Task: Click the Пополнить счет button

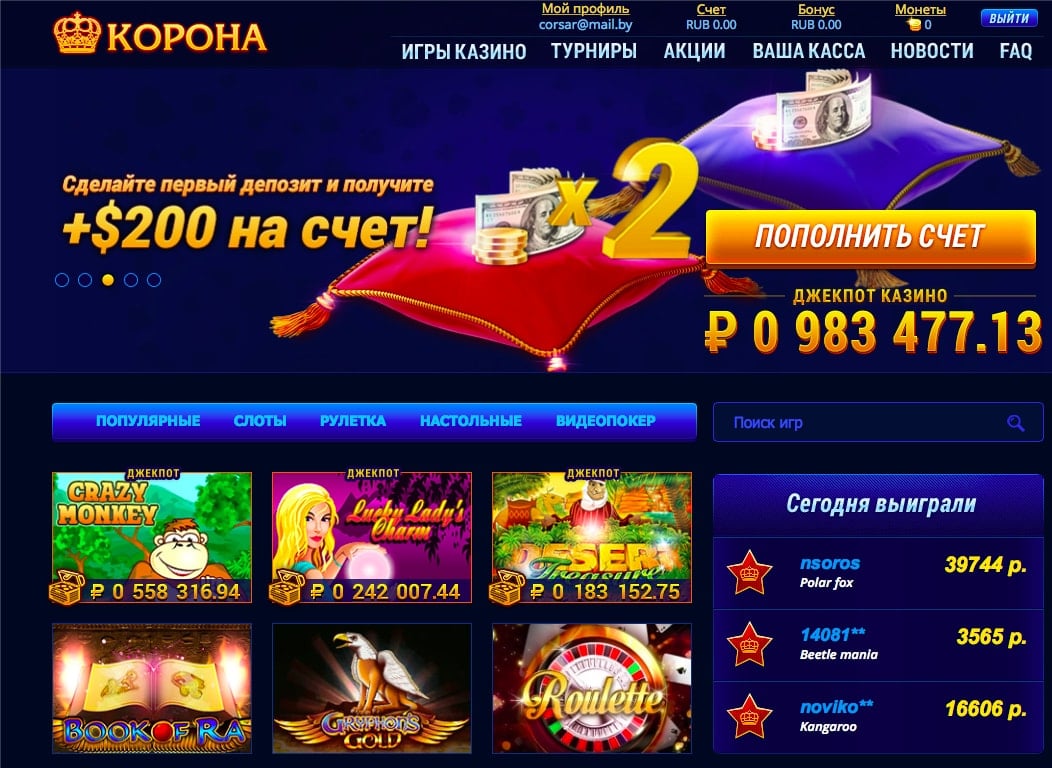Action: click(x=871, y=237)
